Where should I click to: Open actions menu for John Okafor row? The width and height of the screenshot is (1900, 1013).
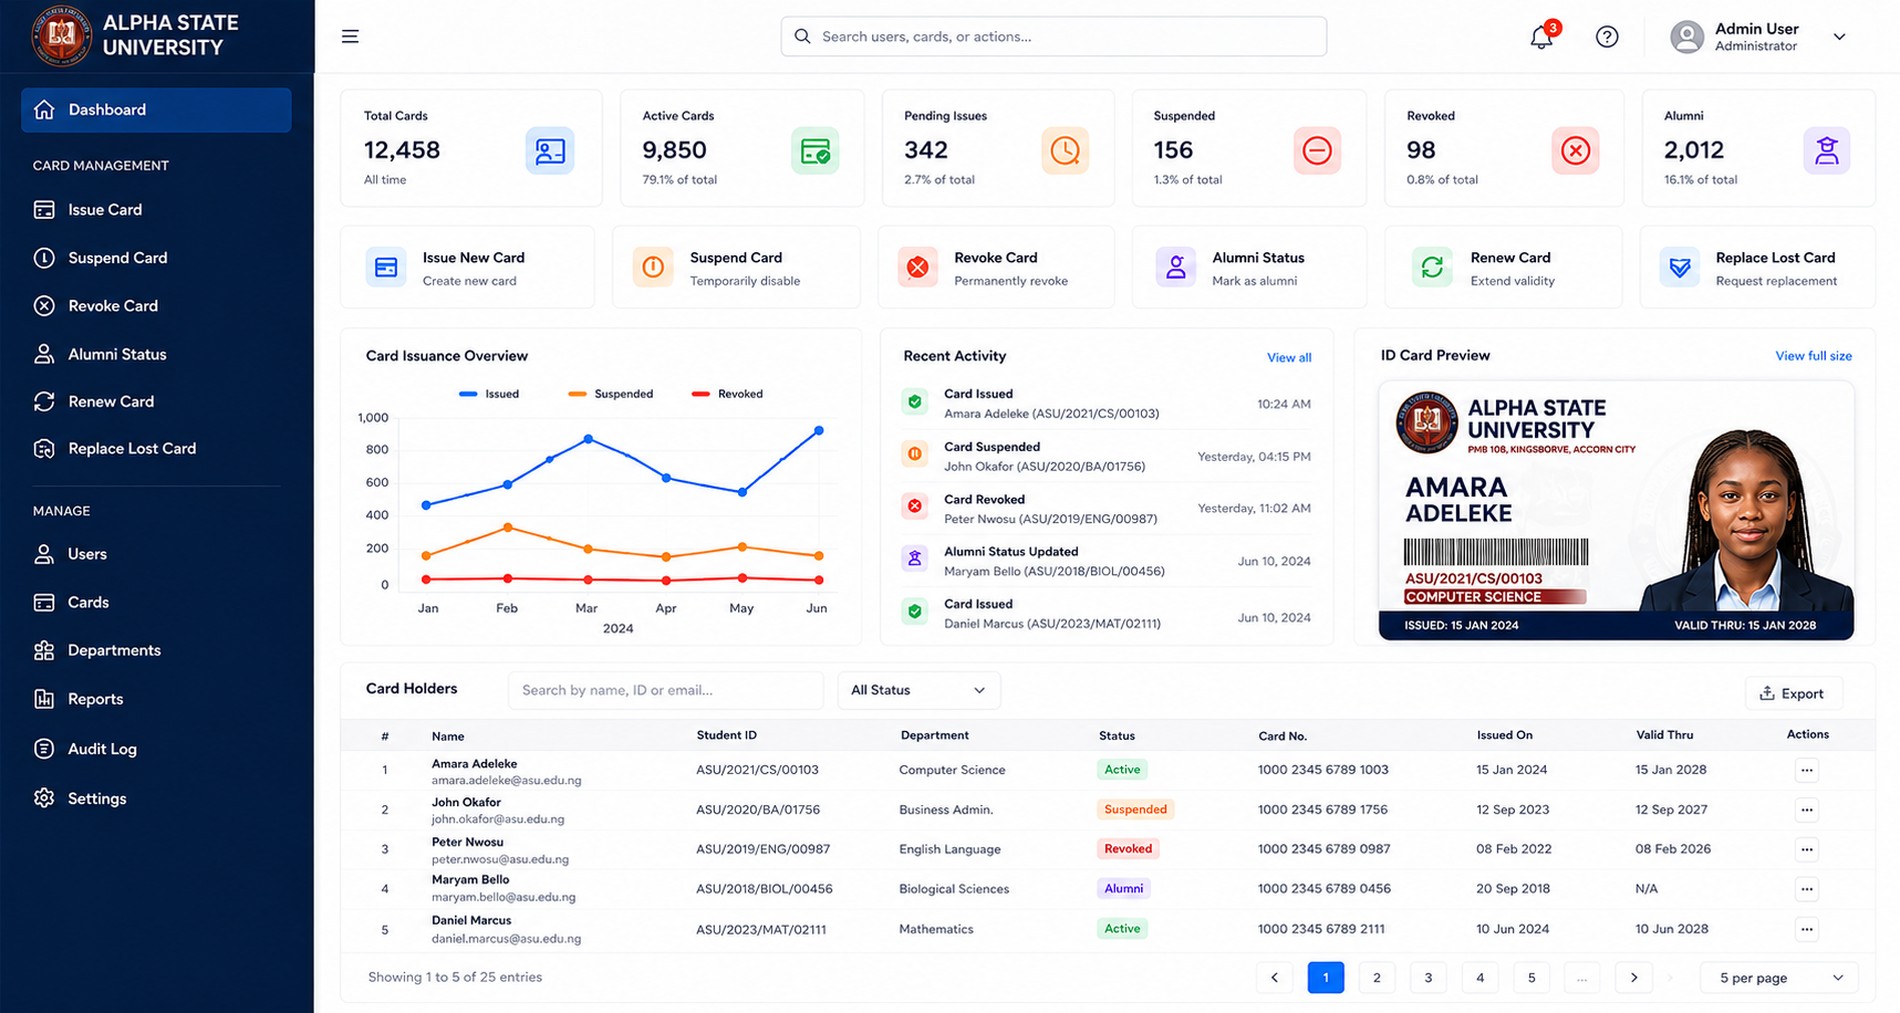(x=1806, y=810)
